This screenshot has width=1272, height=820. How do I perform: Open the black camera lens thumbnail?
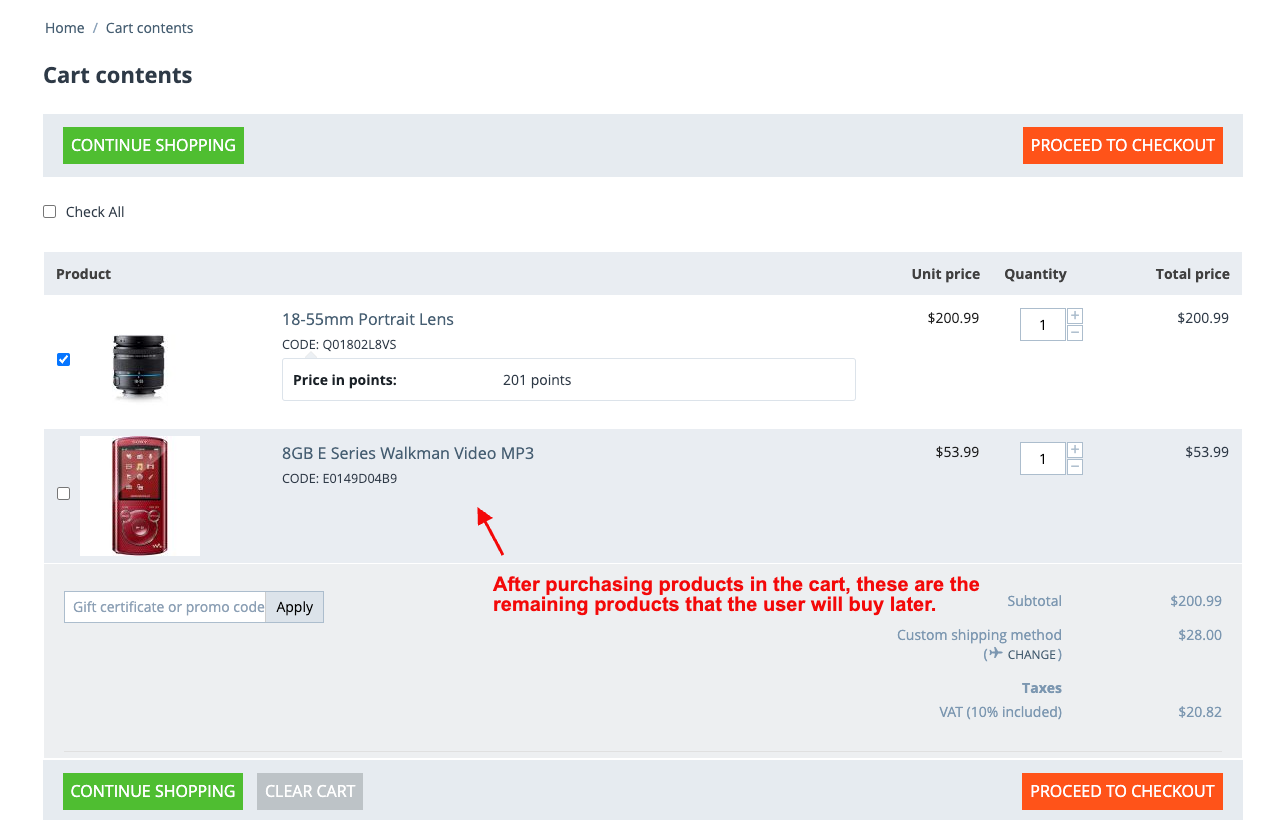point(139,366)
